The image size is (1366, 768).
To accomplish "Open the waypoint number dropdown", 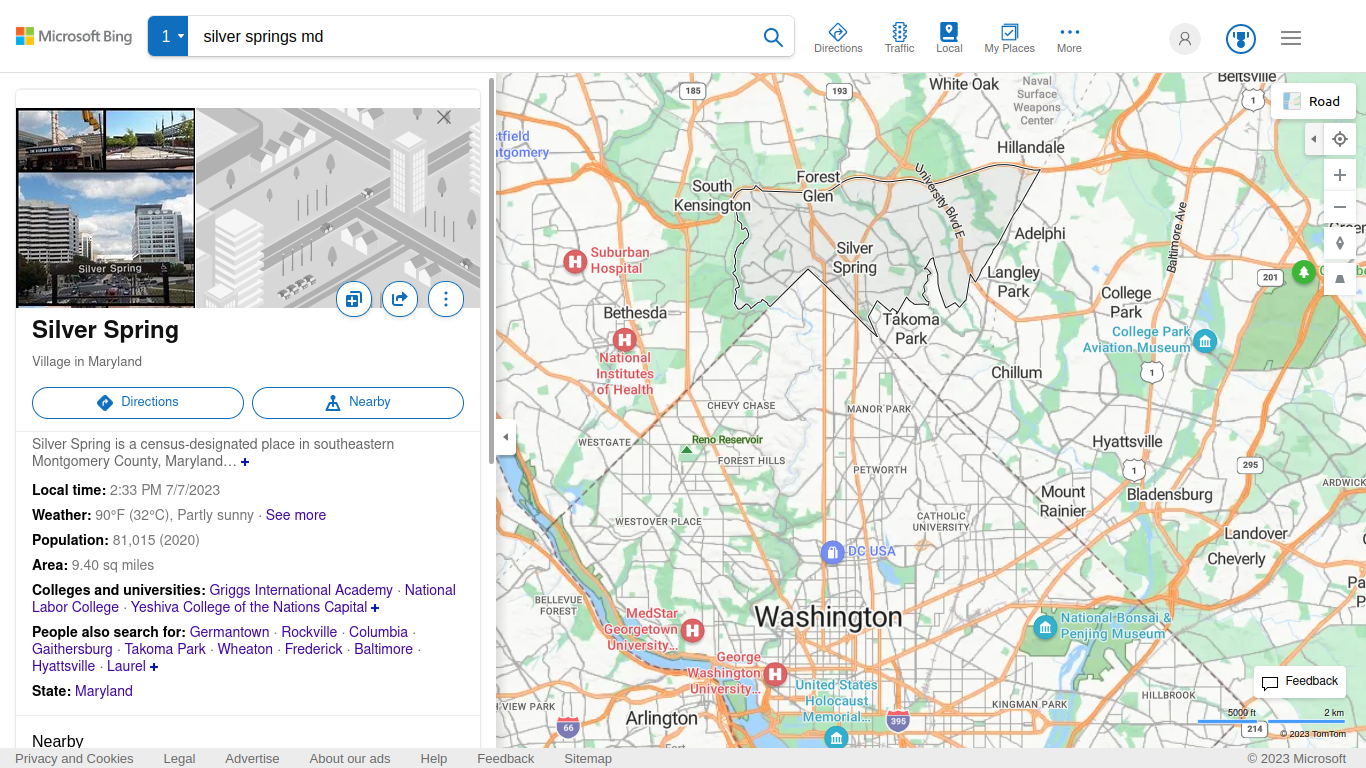I will pyautogui.click(x=168, y=37).
